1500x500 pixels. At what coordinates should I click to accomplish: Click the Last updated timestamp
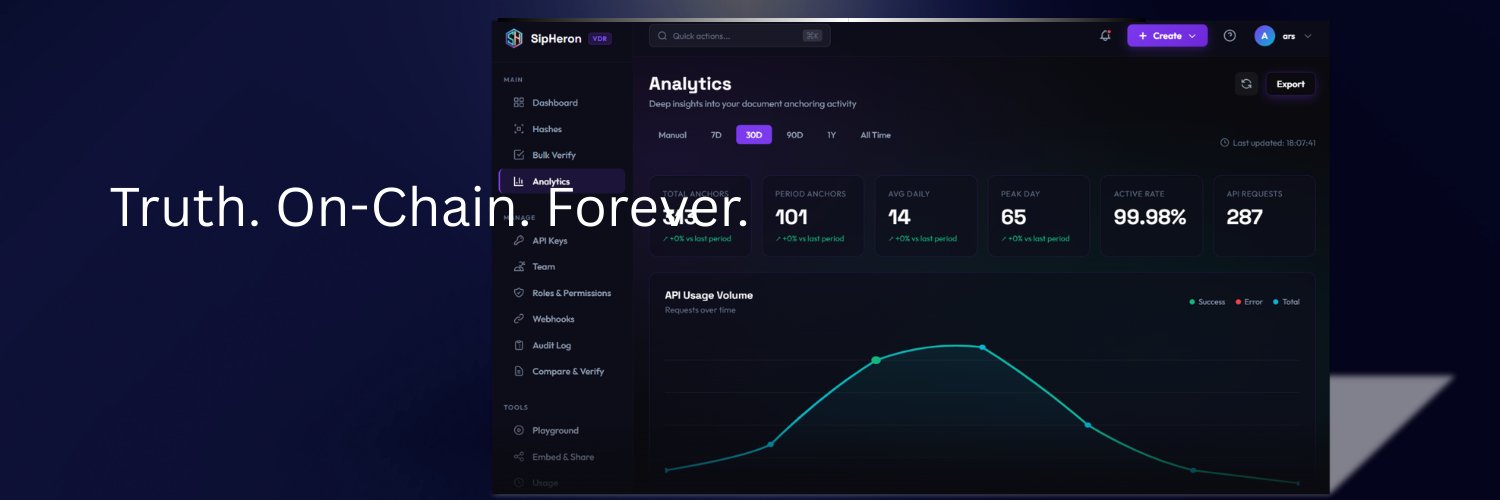point(1268,143)
